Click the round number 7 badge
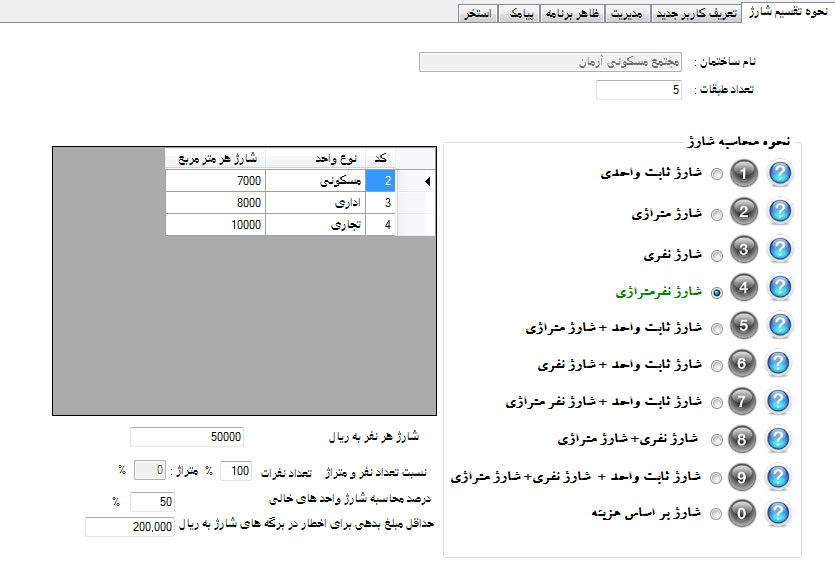This screenshot has height=561, width=835. pyautogui.click(x=742, y=401)
